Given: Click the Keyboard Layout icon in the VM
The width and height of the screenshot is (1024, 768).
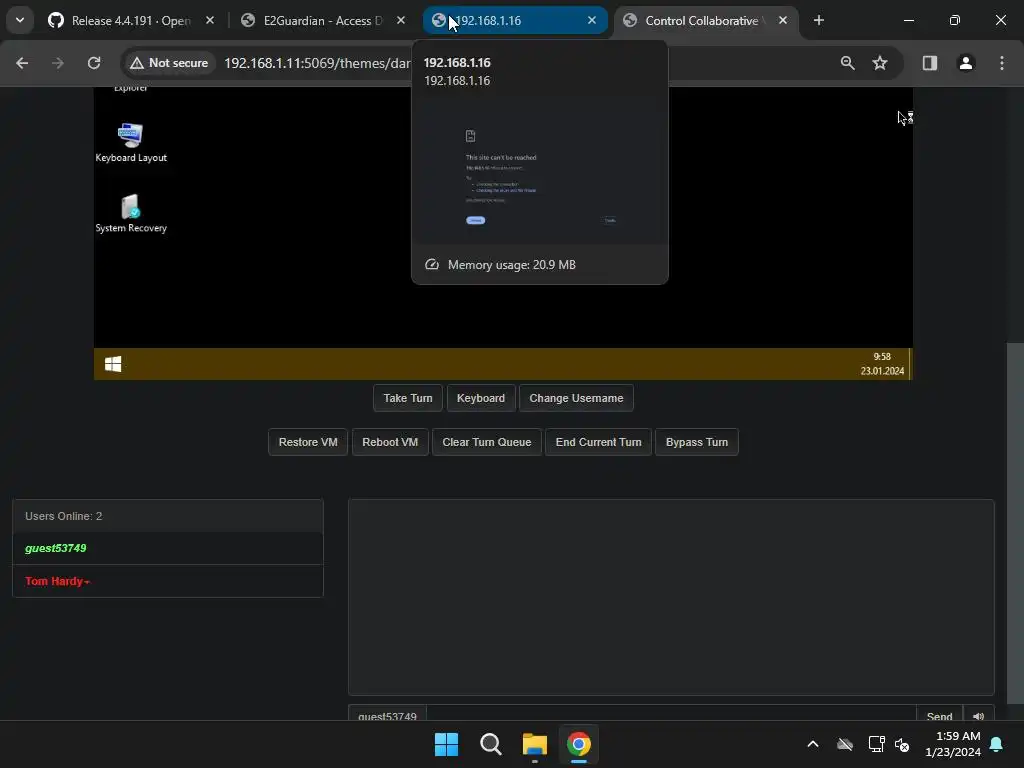Looking at the screenshot, I should point(131,142).
